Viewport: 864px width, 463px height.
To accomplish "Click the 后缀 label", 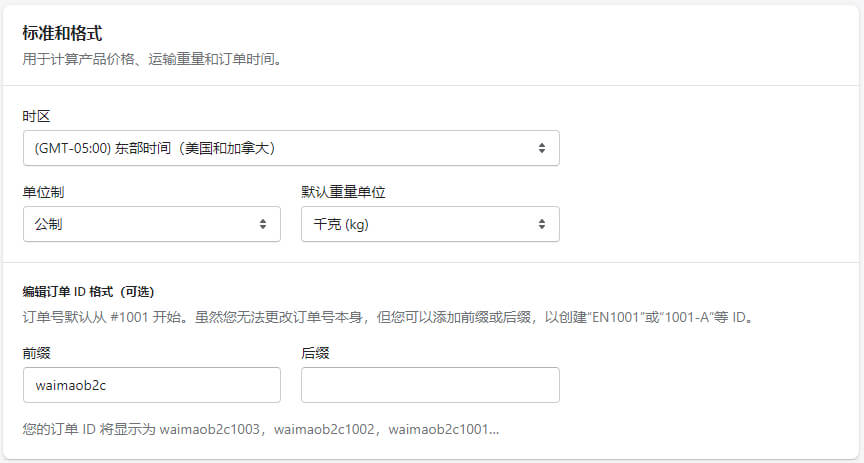I will (315, 353).
